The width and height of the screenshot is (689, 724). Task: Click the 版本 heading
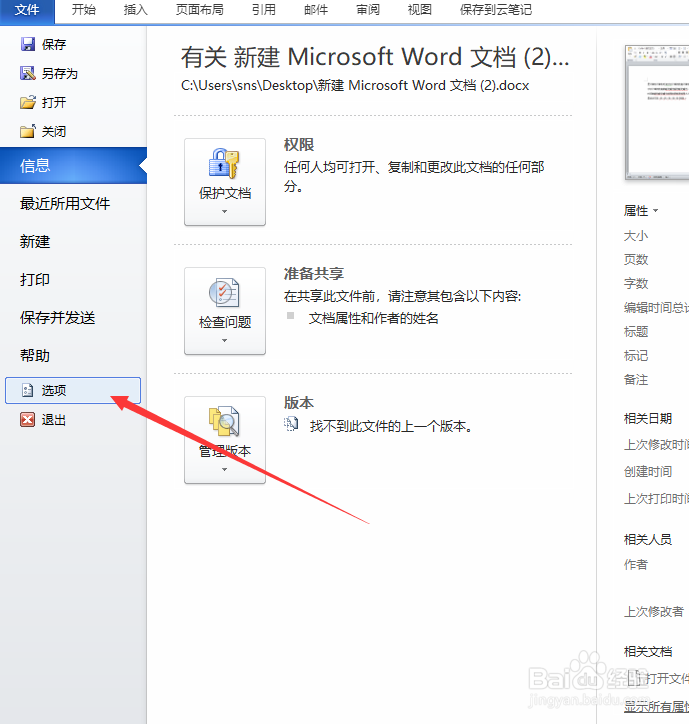point(299,402)
